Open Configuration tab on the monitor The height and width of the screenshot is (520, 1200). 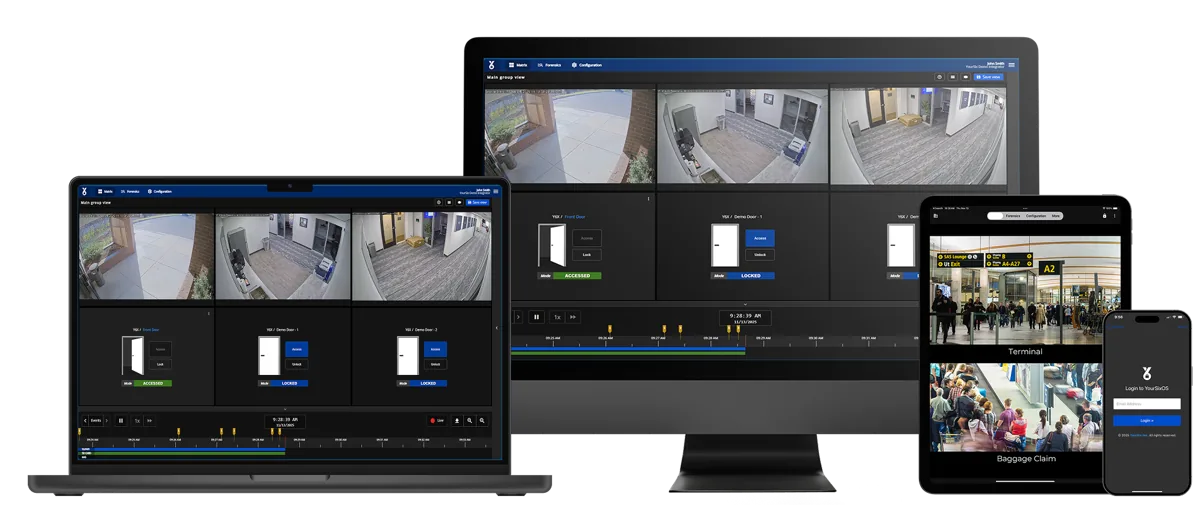coord(587,65)
